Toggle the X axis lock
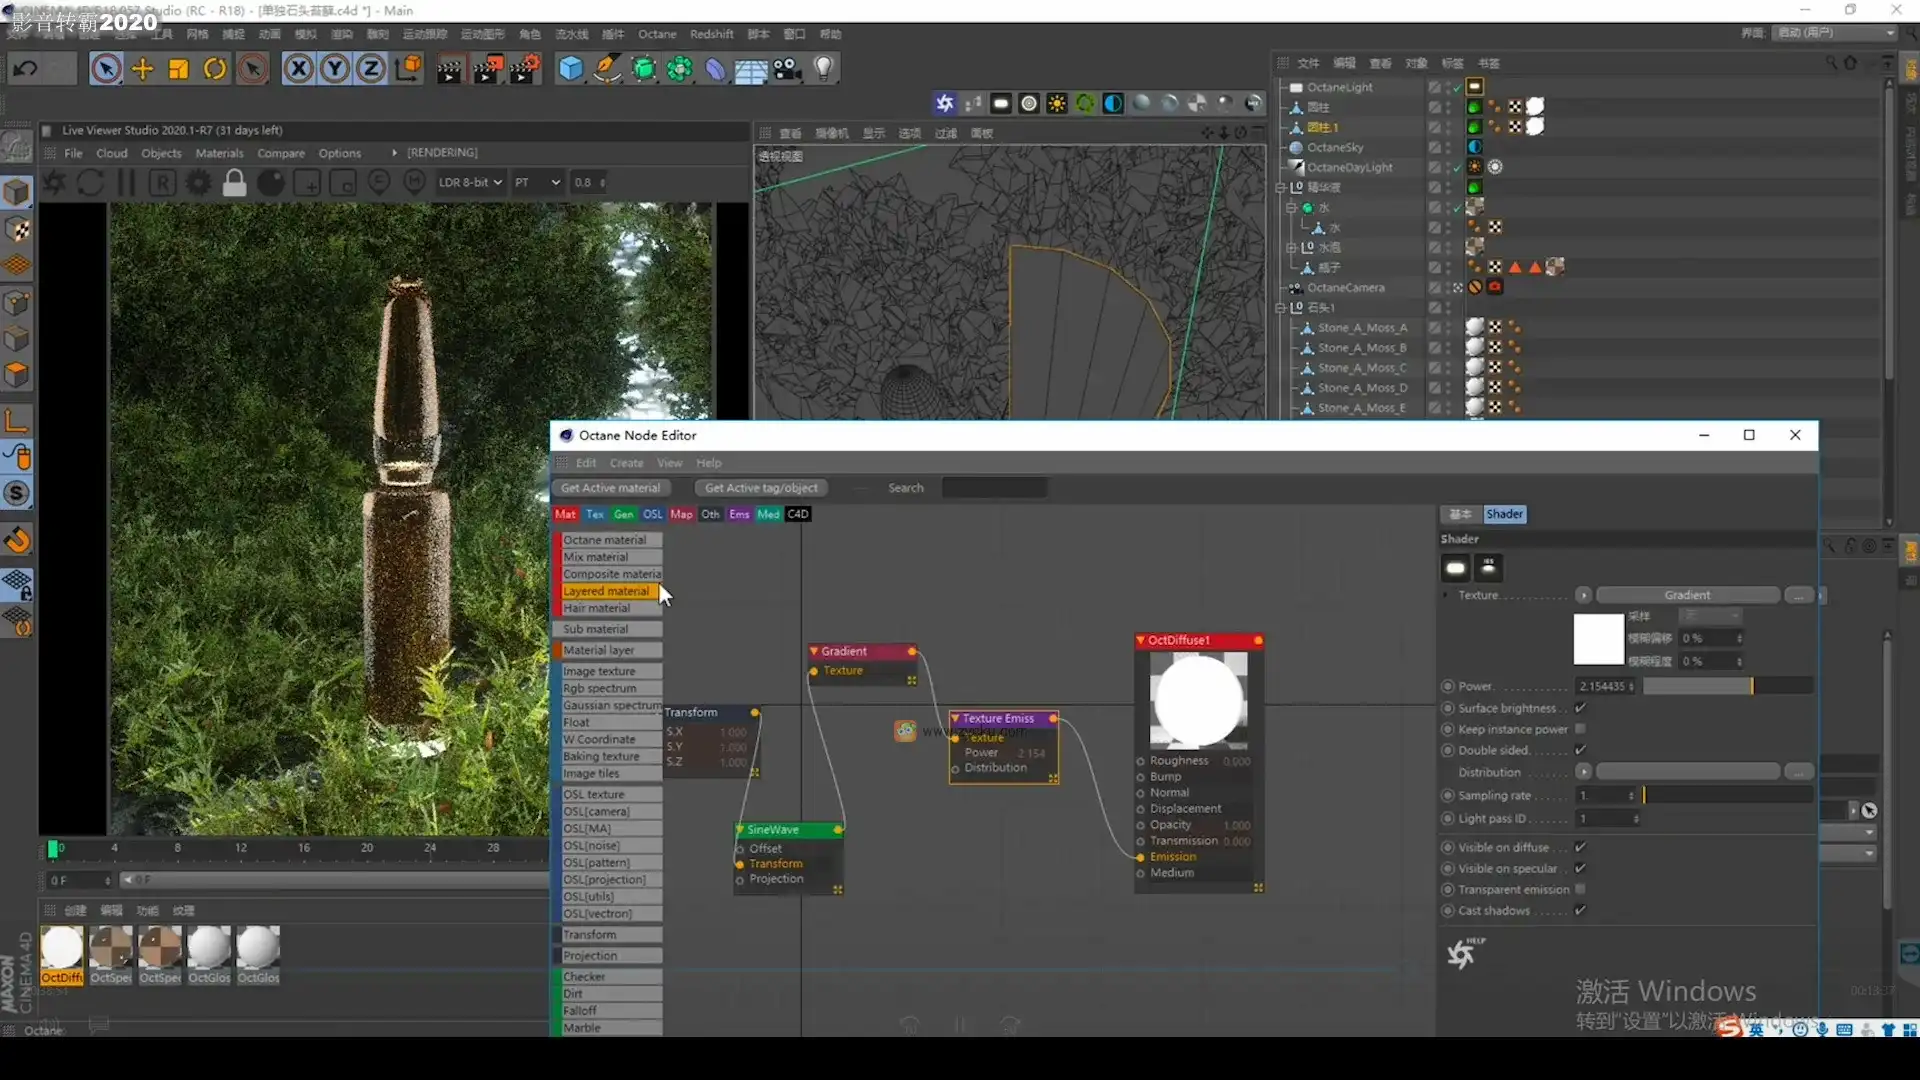 click(x=298, y=69)
